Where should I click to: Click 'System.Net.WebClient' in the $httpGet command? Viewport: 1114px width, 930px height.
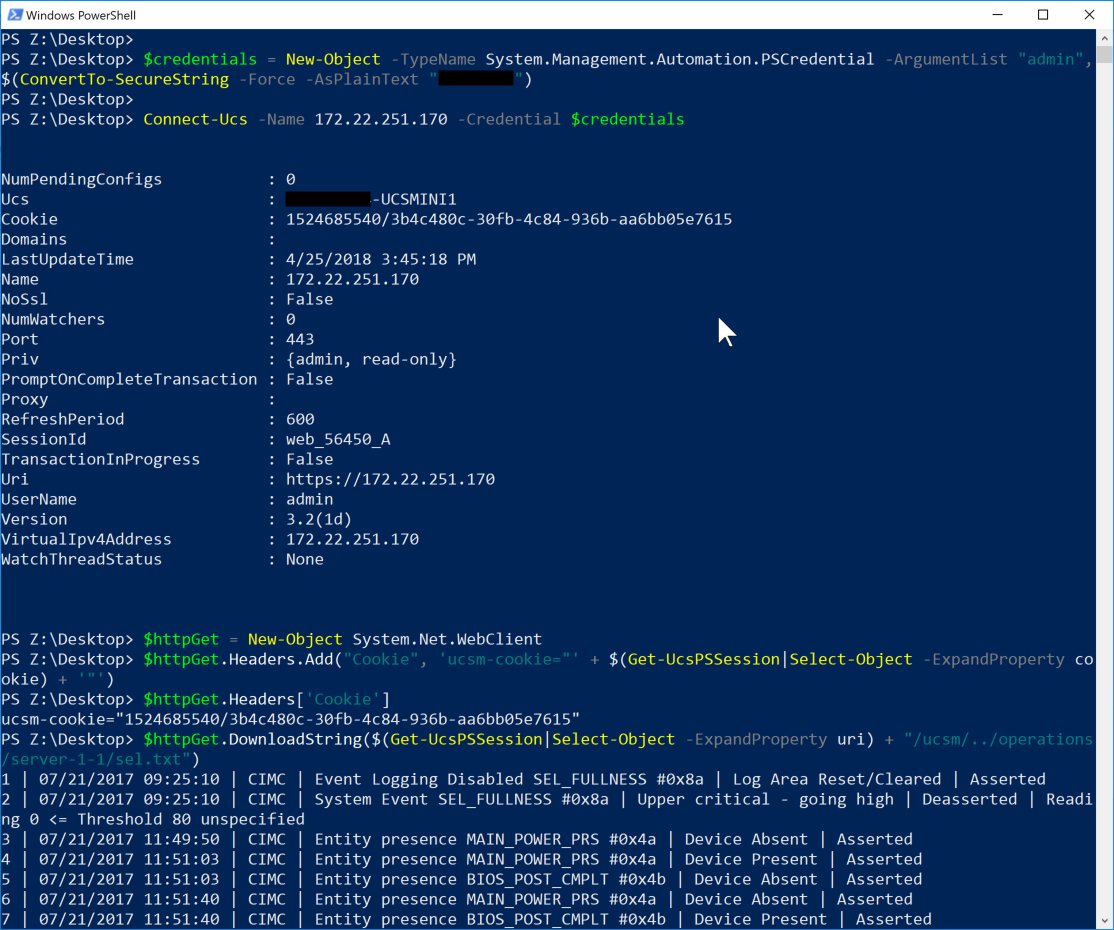click(447, 639)
